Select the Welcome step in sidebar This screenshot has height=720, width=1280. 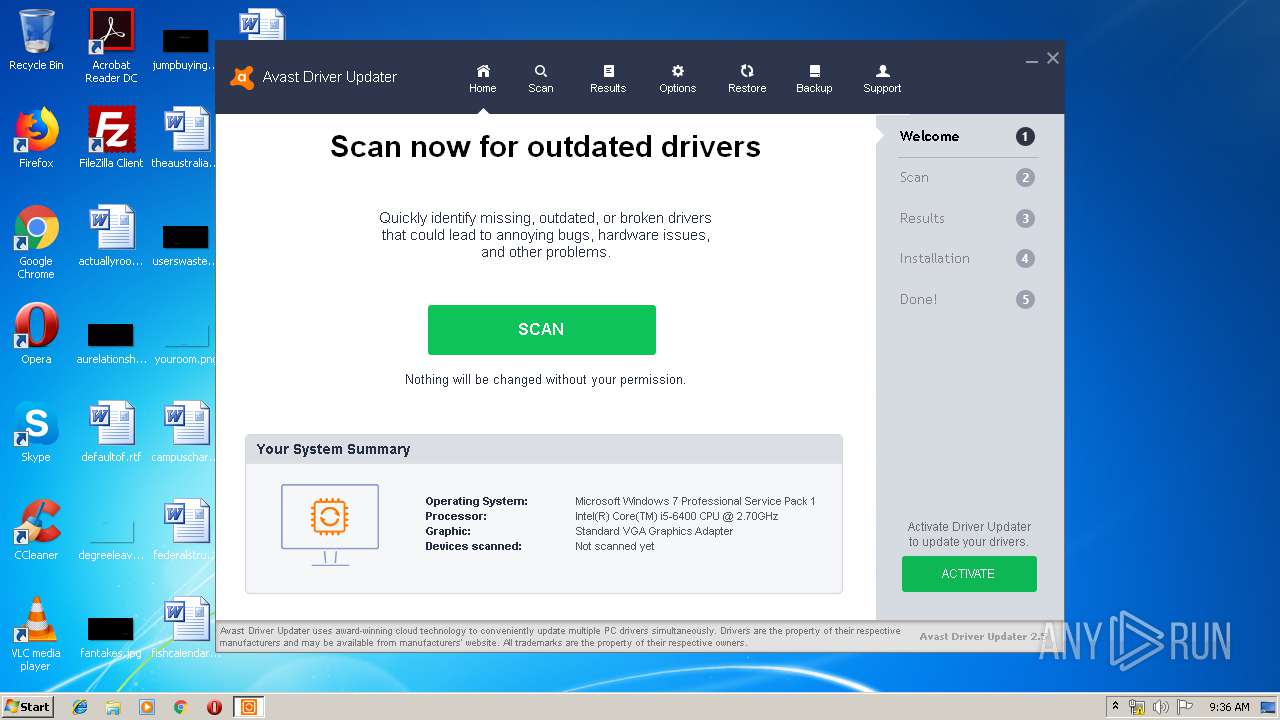click(967, 137)
